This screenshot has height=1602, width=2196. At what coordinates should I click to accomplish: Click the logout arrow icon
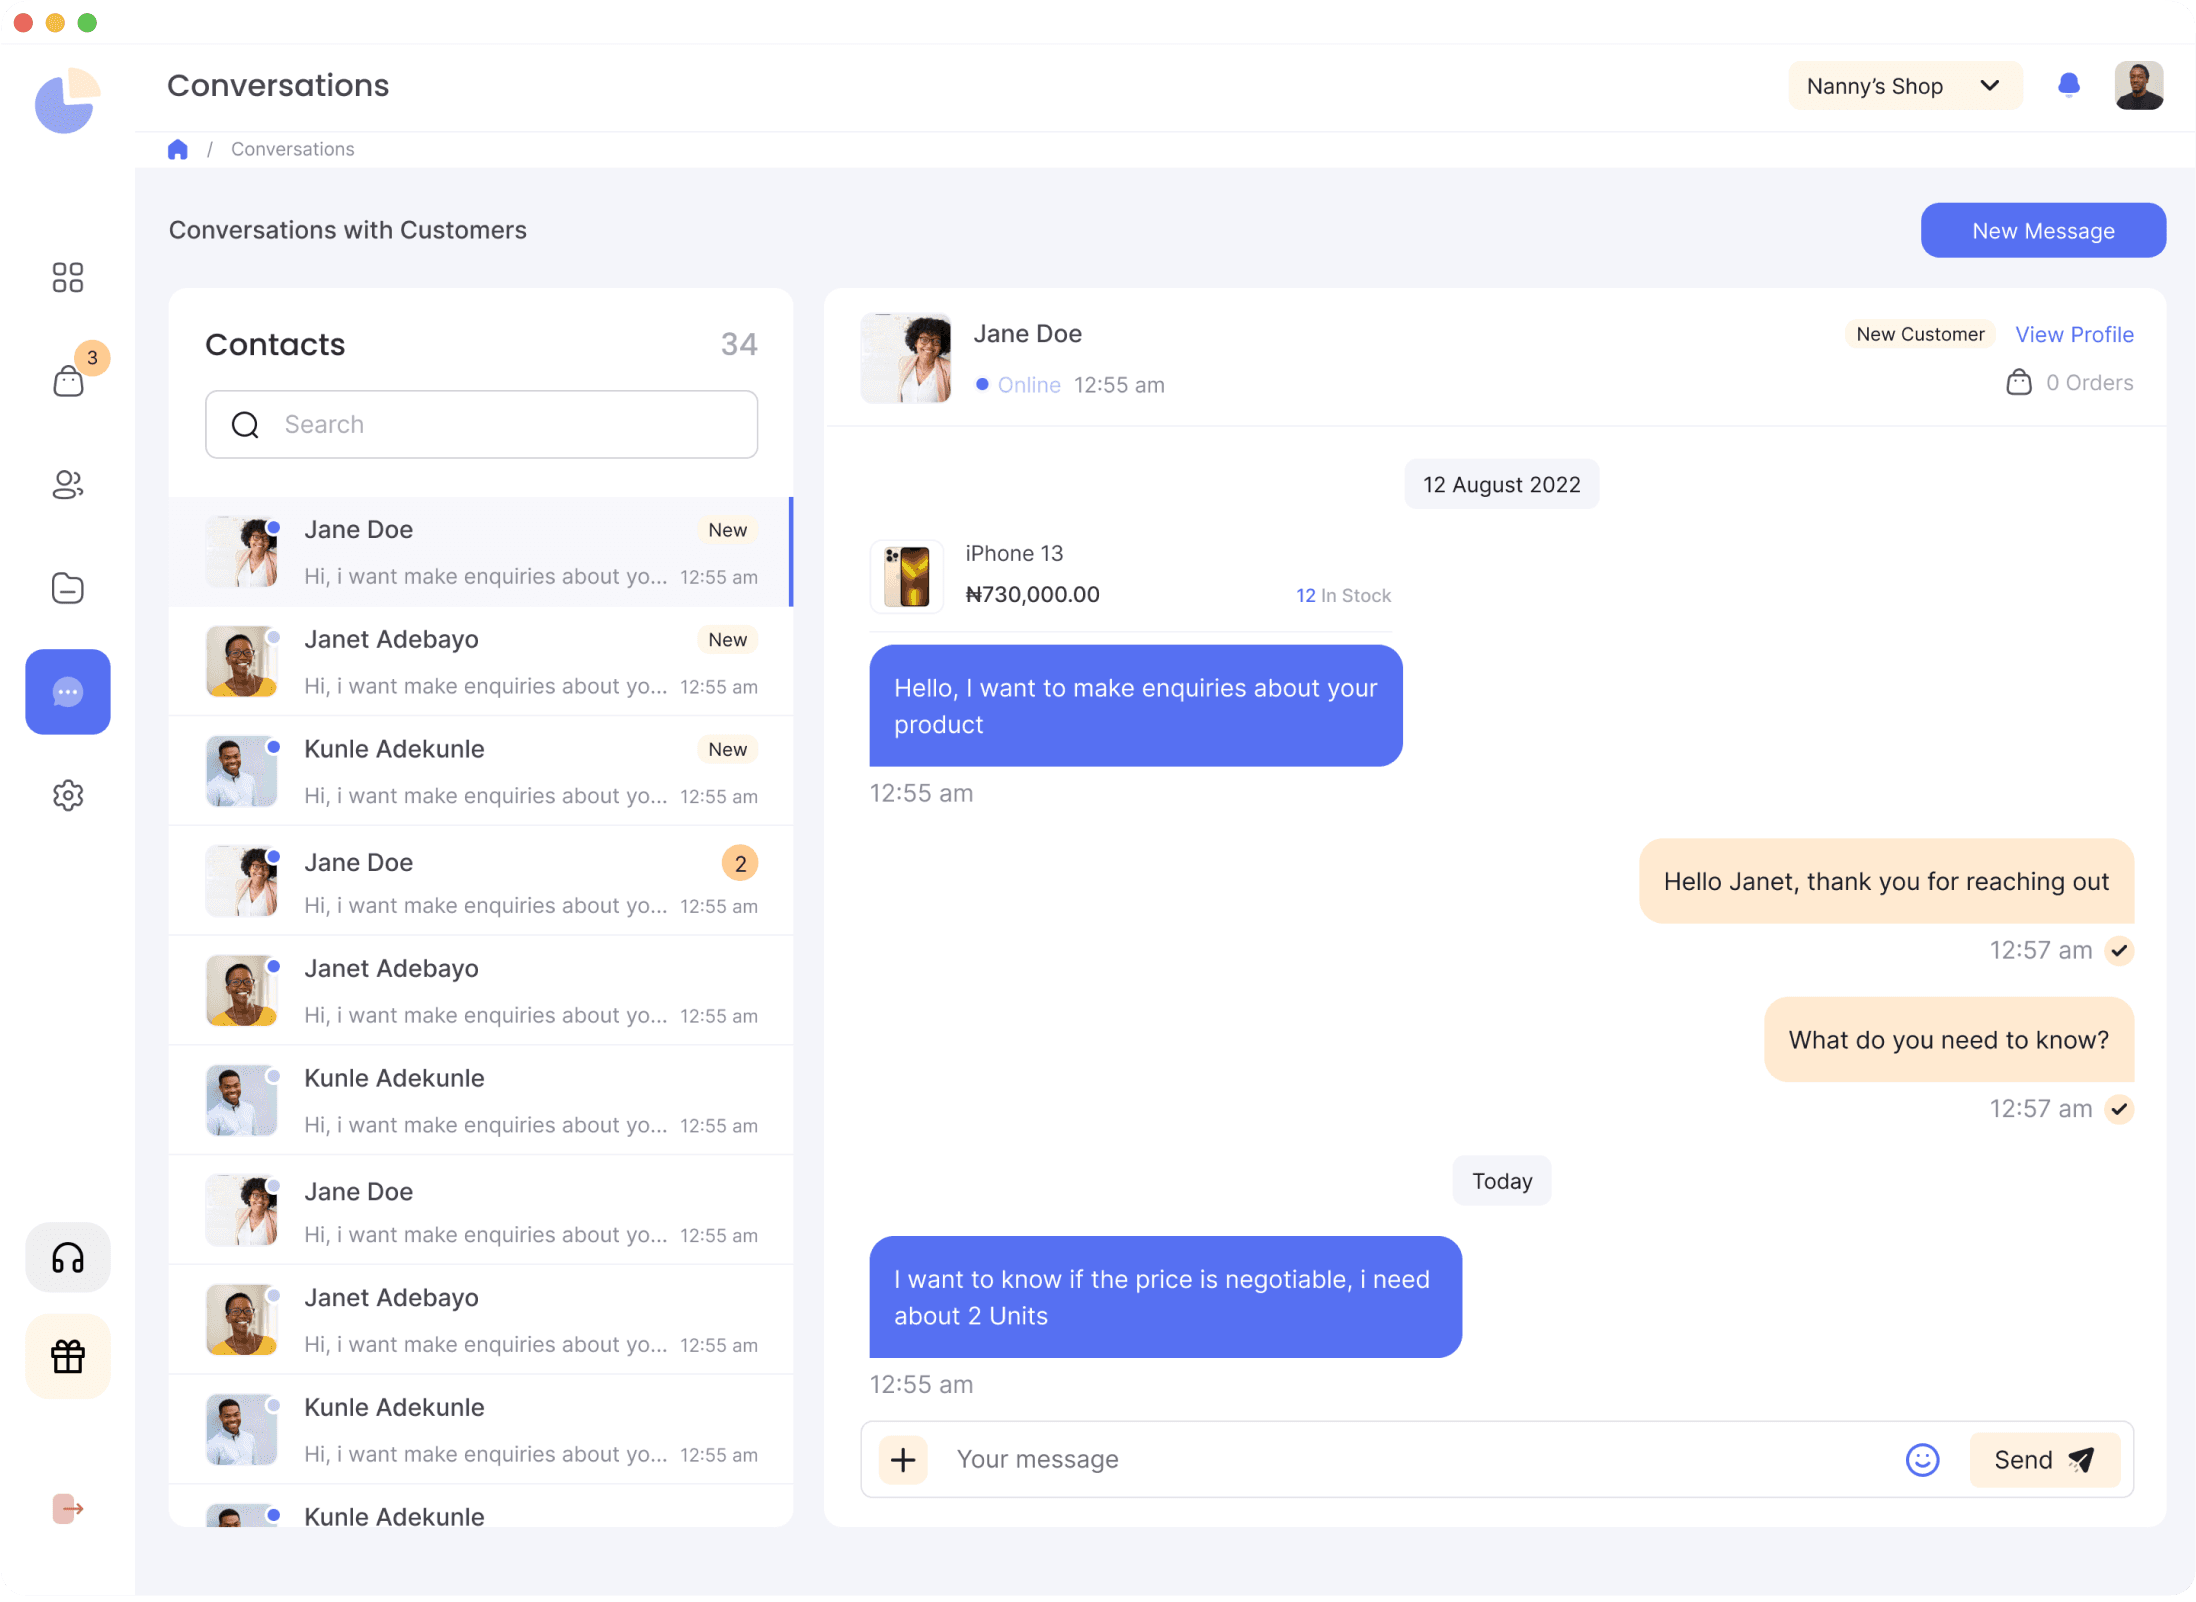68,1508
